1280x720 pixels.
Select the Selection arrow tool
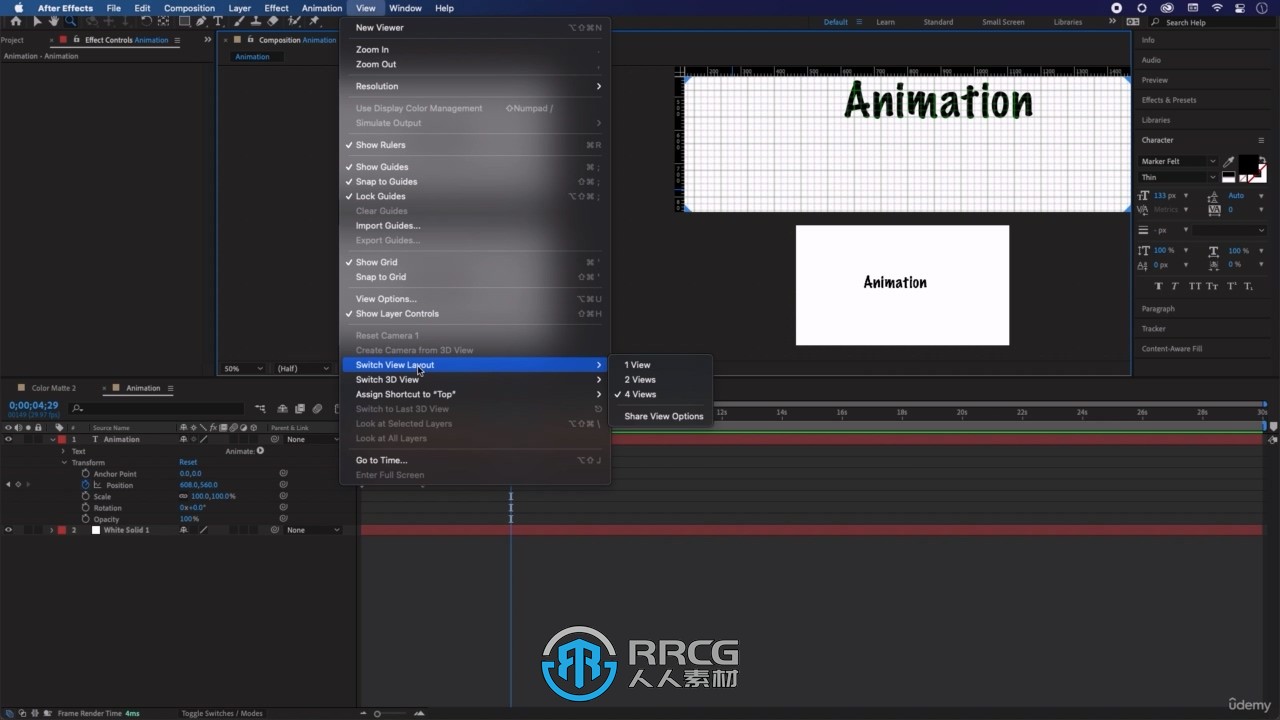pyautogui.click(x=37, y=21)
